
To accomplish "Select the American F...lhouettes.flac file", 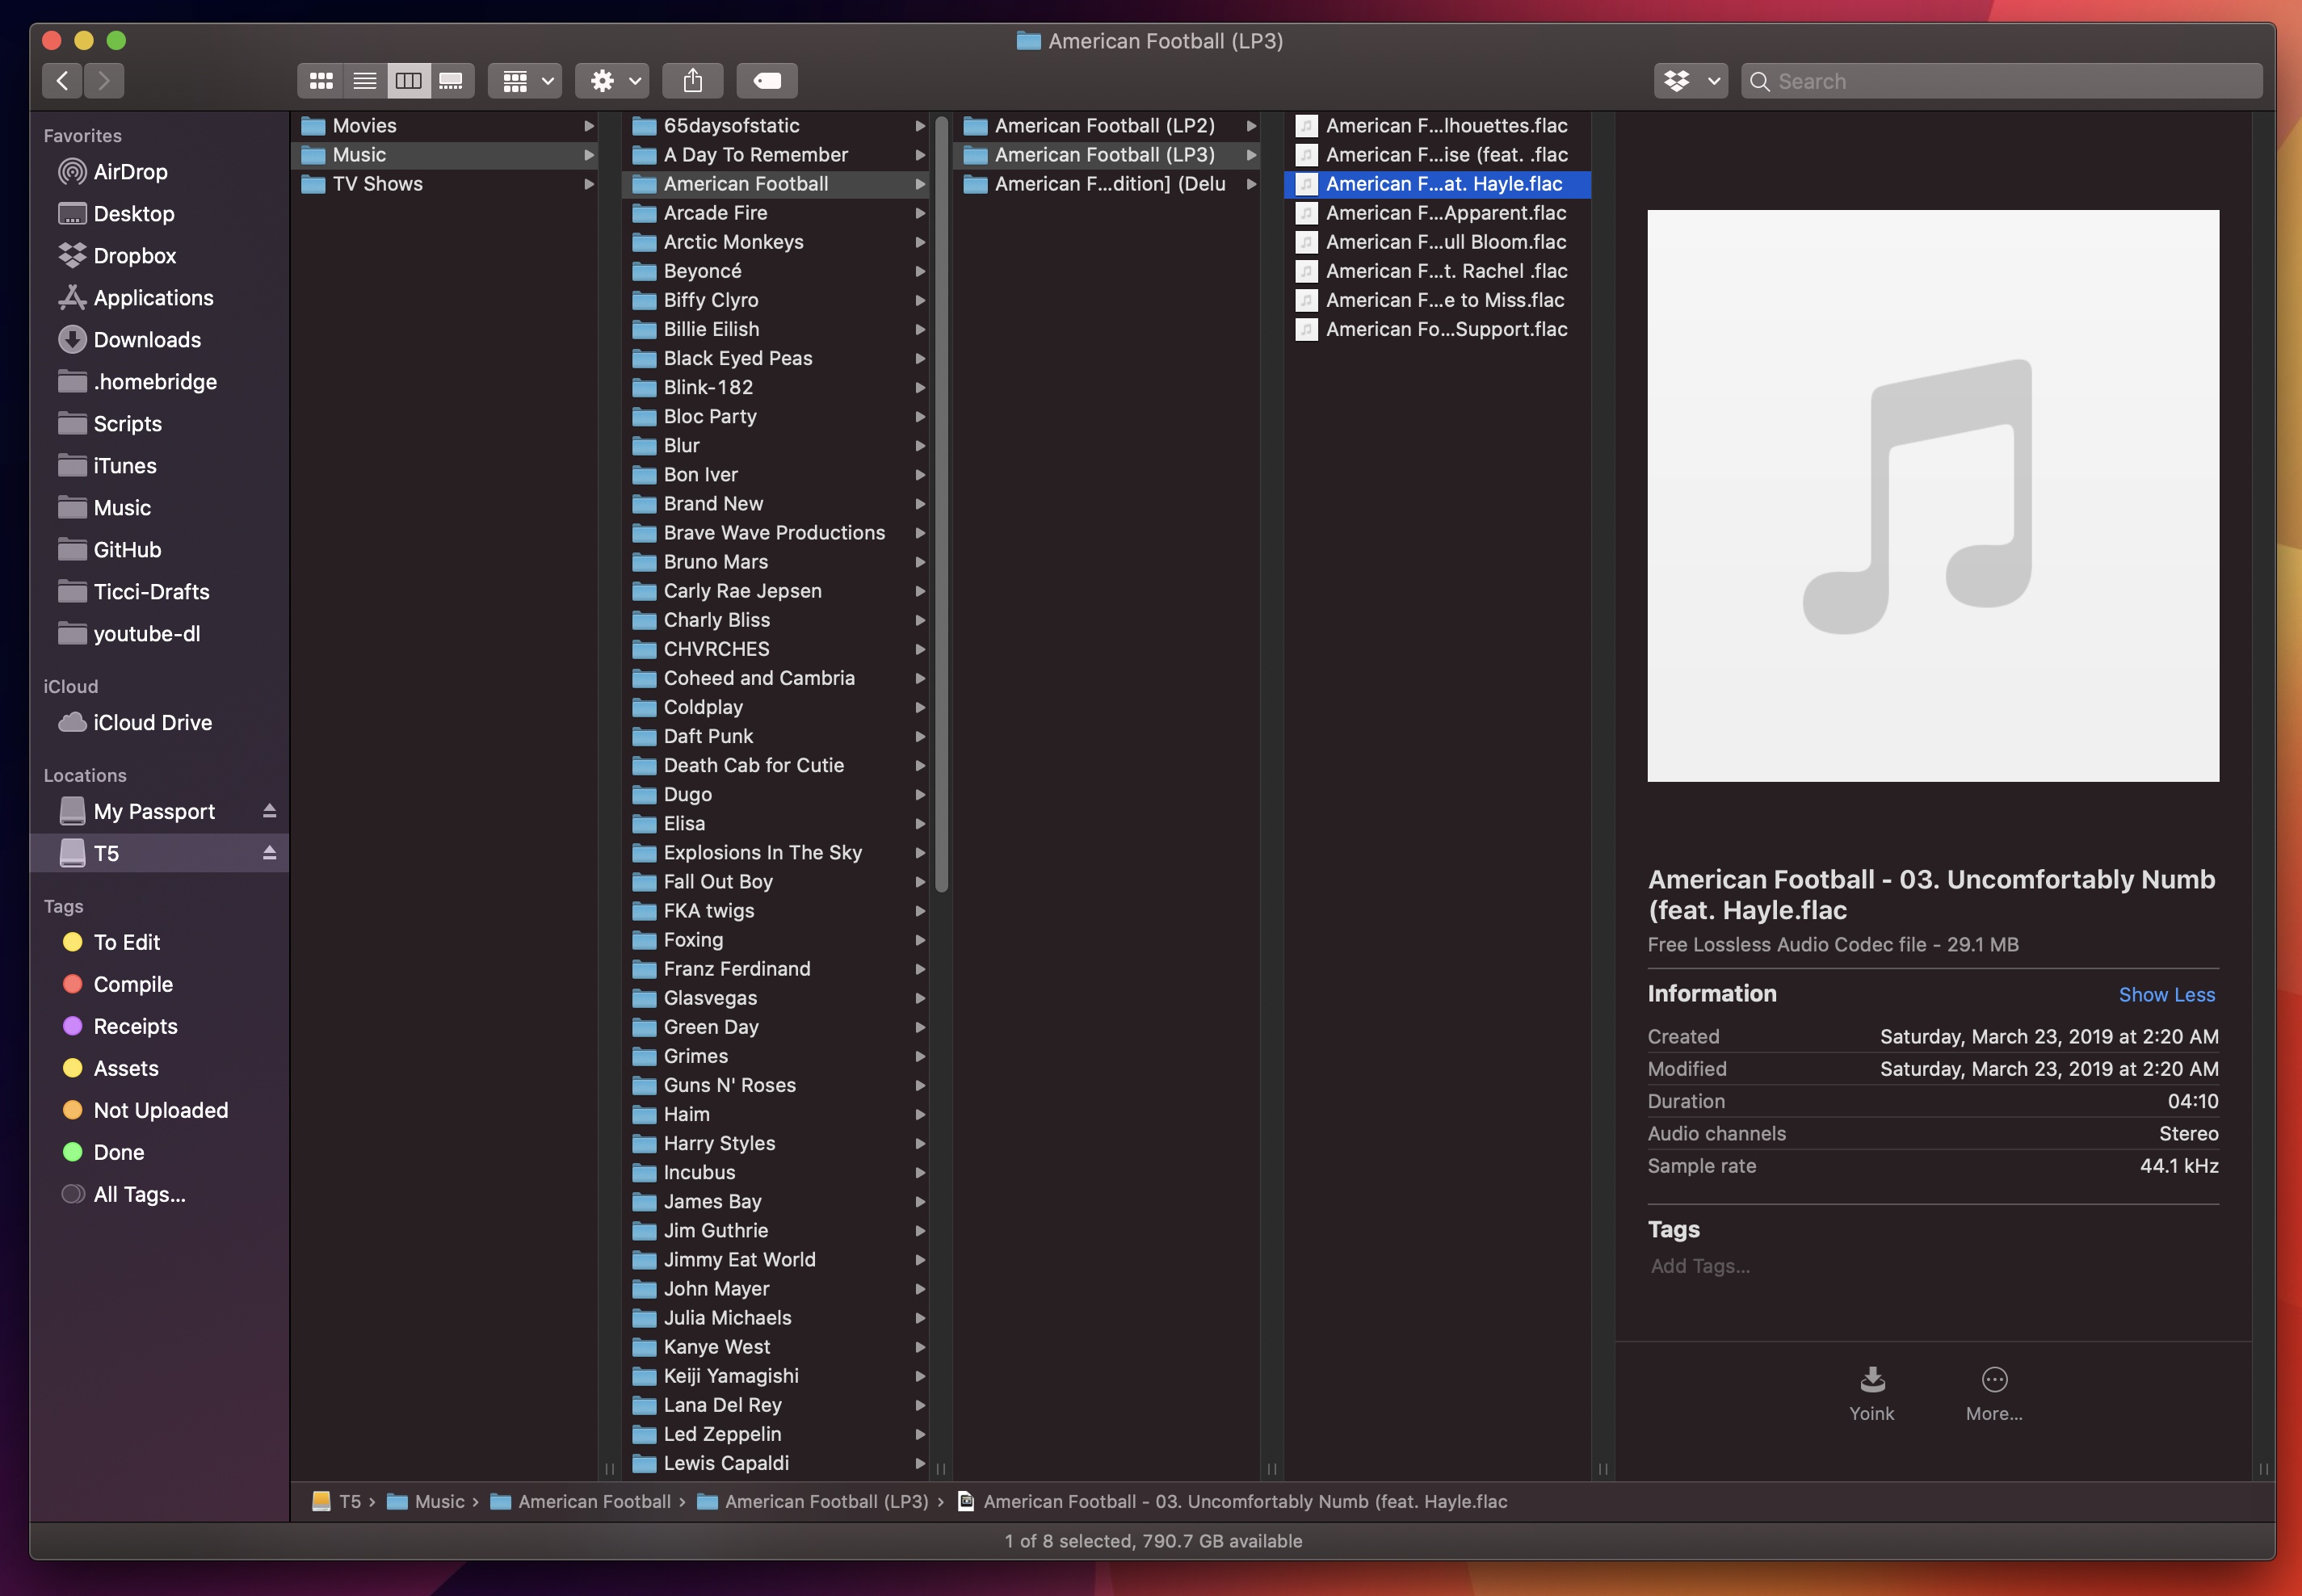I will (x=1438, y=126).
